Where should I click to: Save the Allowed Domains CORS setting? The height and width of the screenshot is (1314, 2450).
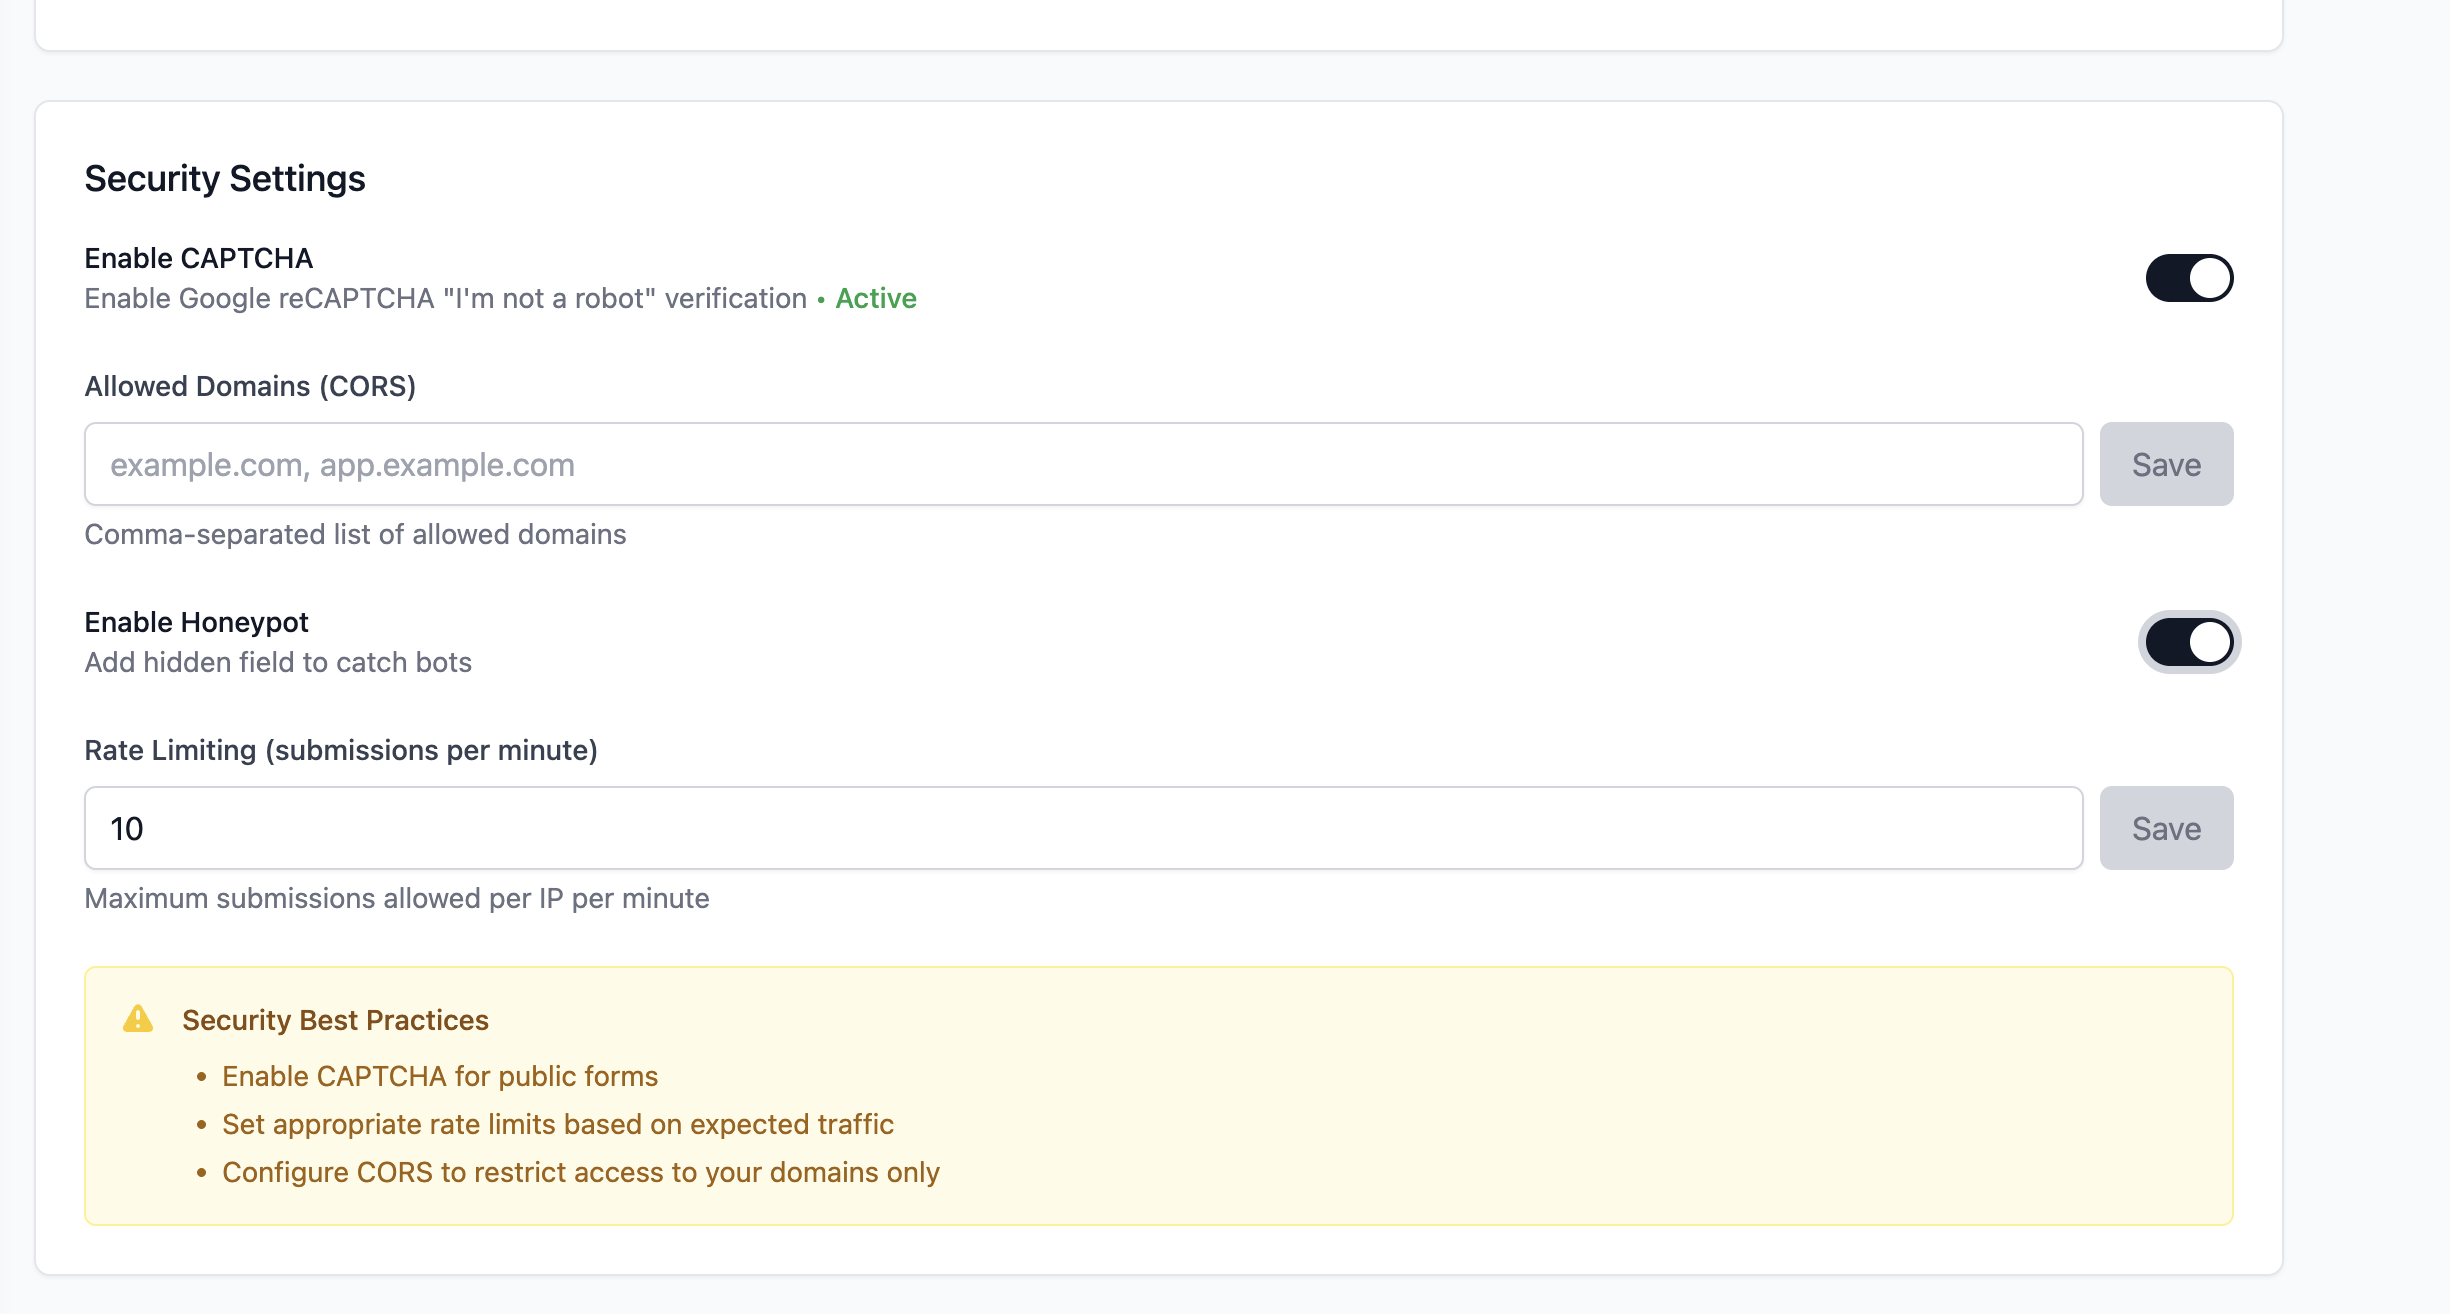[2166, 464]
